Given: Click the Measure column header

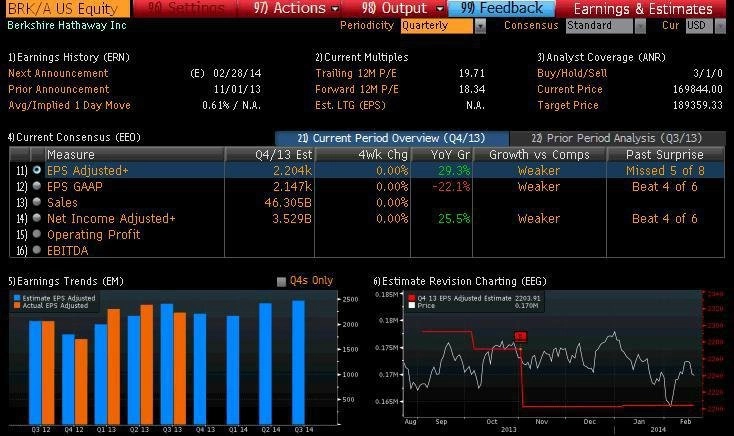Looking at the screenshot, I should (x=134, y=155).
